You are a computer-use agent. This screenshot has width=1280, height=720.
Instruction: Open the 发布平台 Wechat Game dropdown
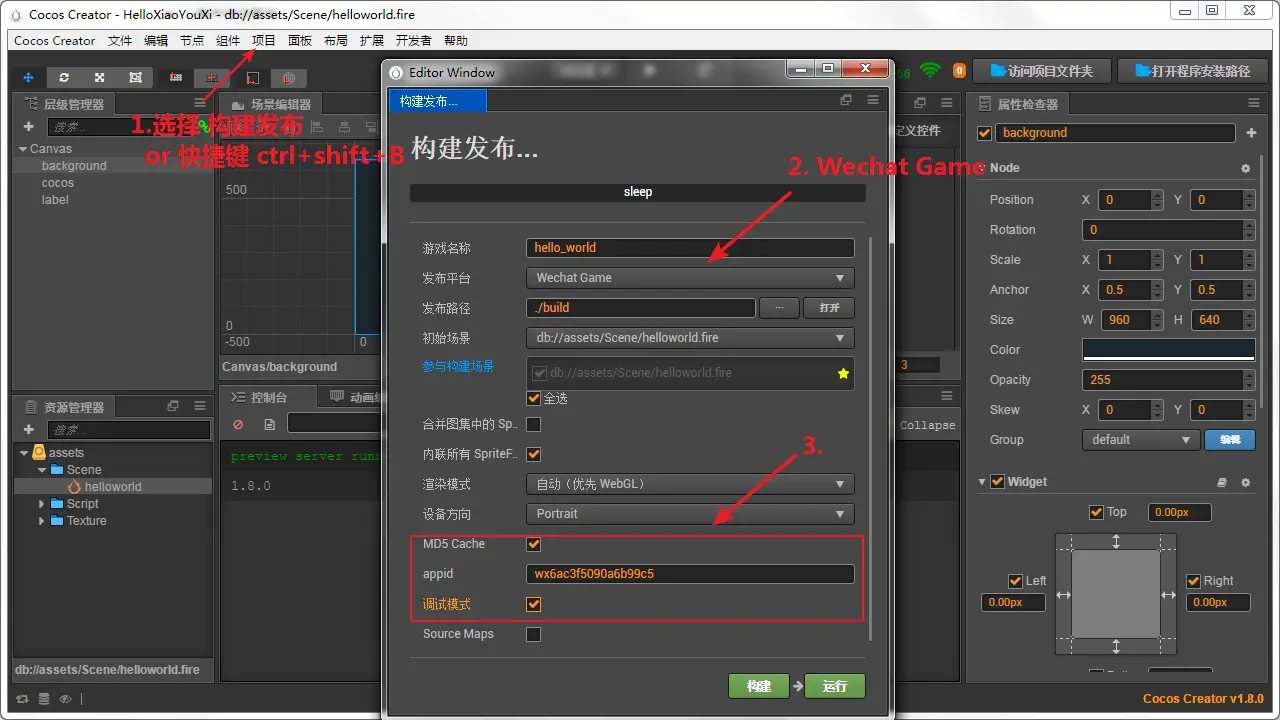click(x=690, y=278)
